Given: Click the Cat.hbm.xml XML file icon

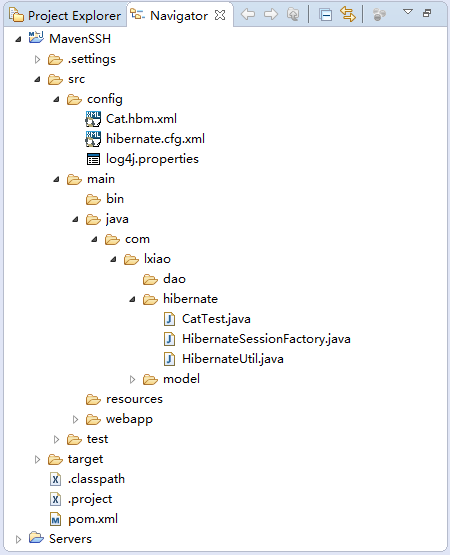Looking at the screenshot, I should (x=93, y=119).
